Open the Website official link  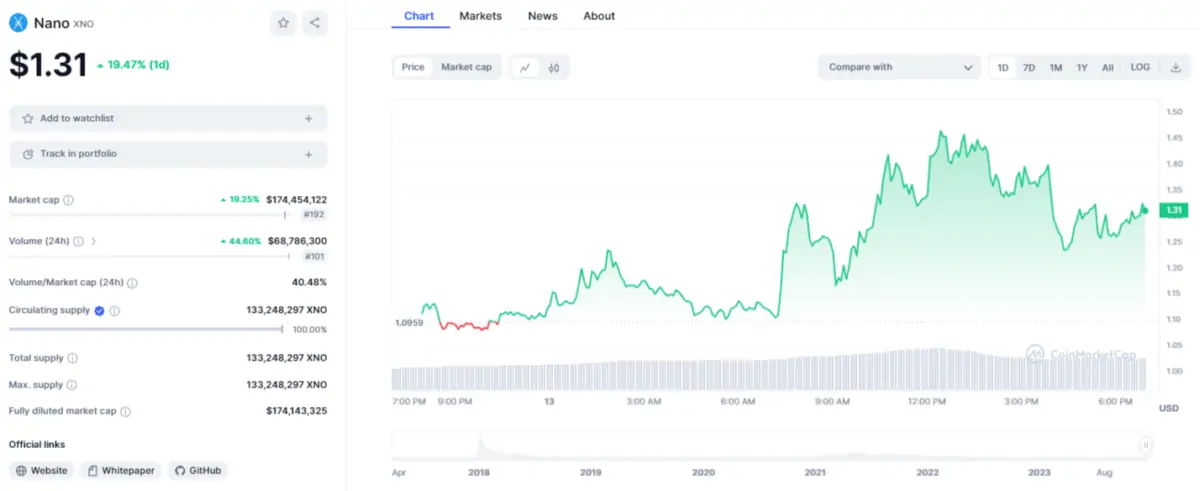pyautogui.click(x=42, y=470)
